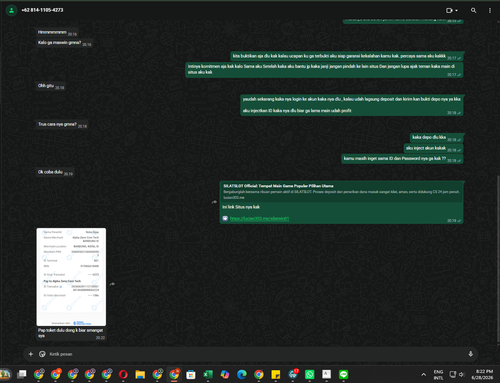Open the green situs link URL
Viewport: 500px width, 383px height.
click(x=259, y=219)
